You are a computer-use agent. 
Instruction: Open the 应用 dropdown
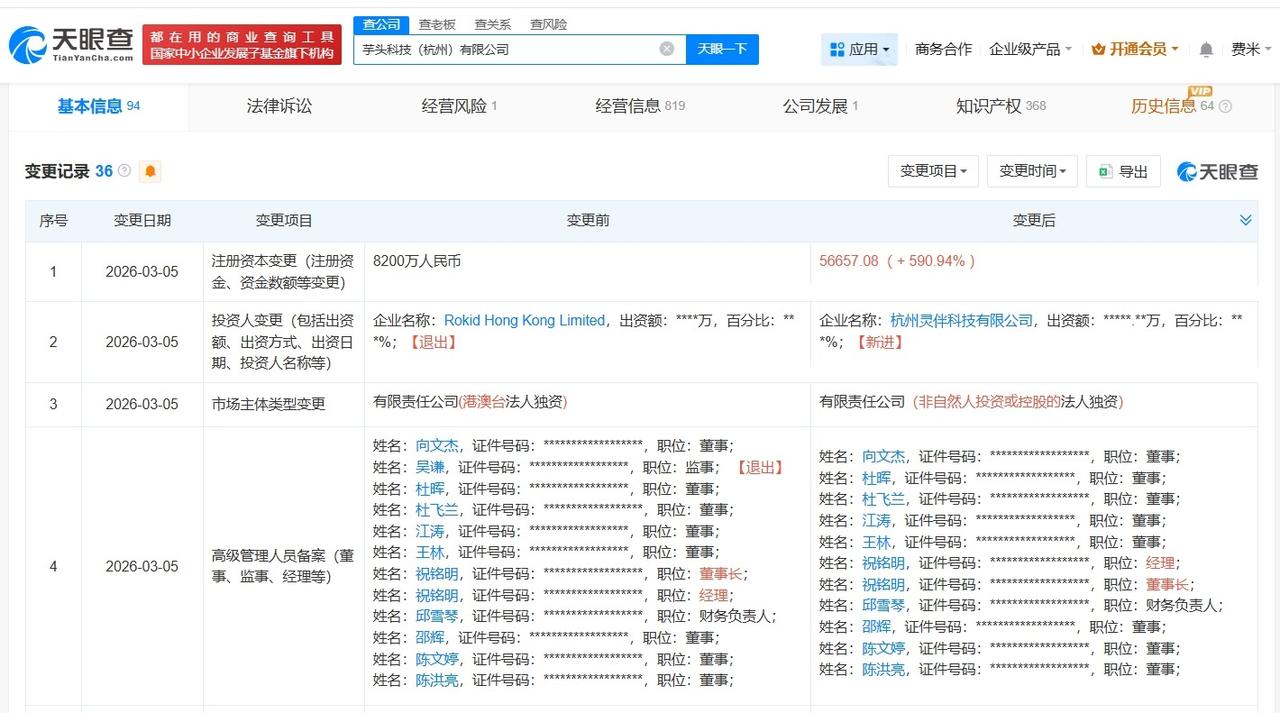[x=860, y=48]
